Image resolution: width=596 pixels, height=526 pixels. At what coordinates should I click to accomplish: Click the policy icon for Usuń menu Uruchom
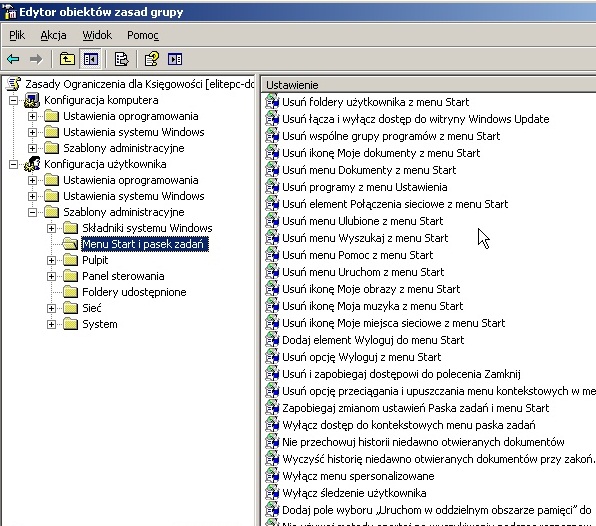click(272, 271)
